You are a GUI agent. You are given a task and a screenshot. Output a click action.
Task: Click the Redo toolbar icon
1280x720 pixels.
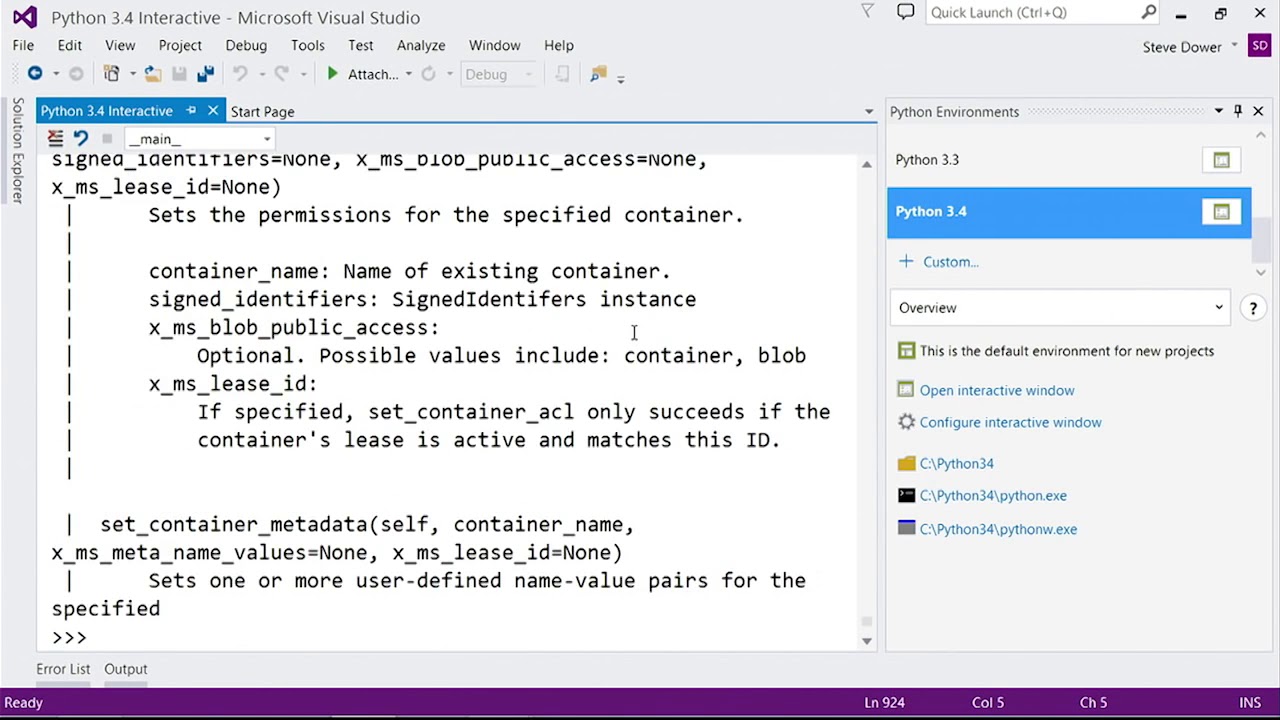(x=281, y=73)
